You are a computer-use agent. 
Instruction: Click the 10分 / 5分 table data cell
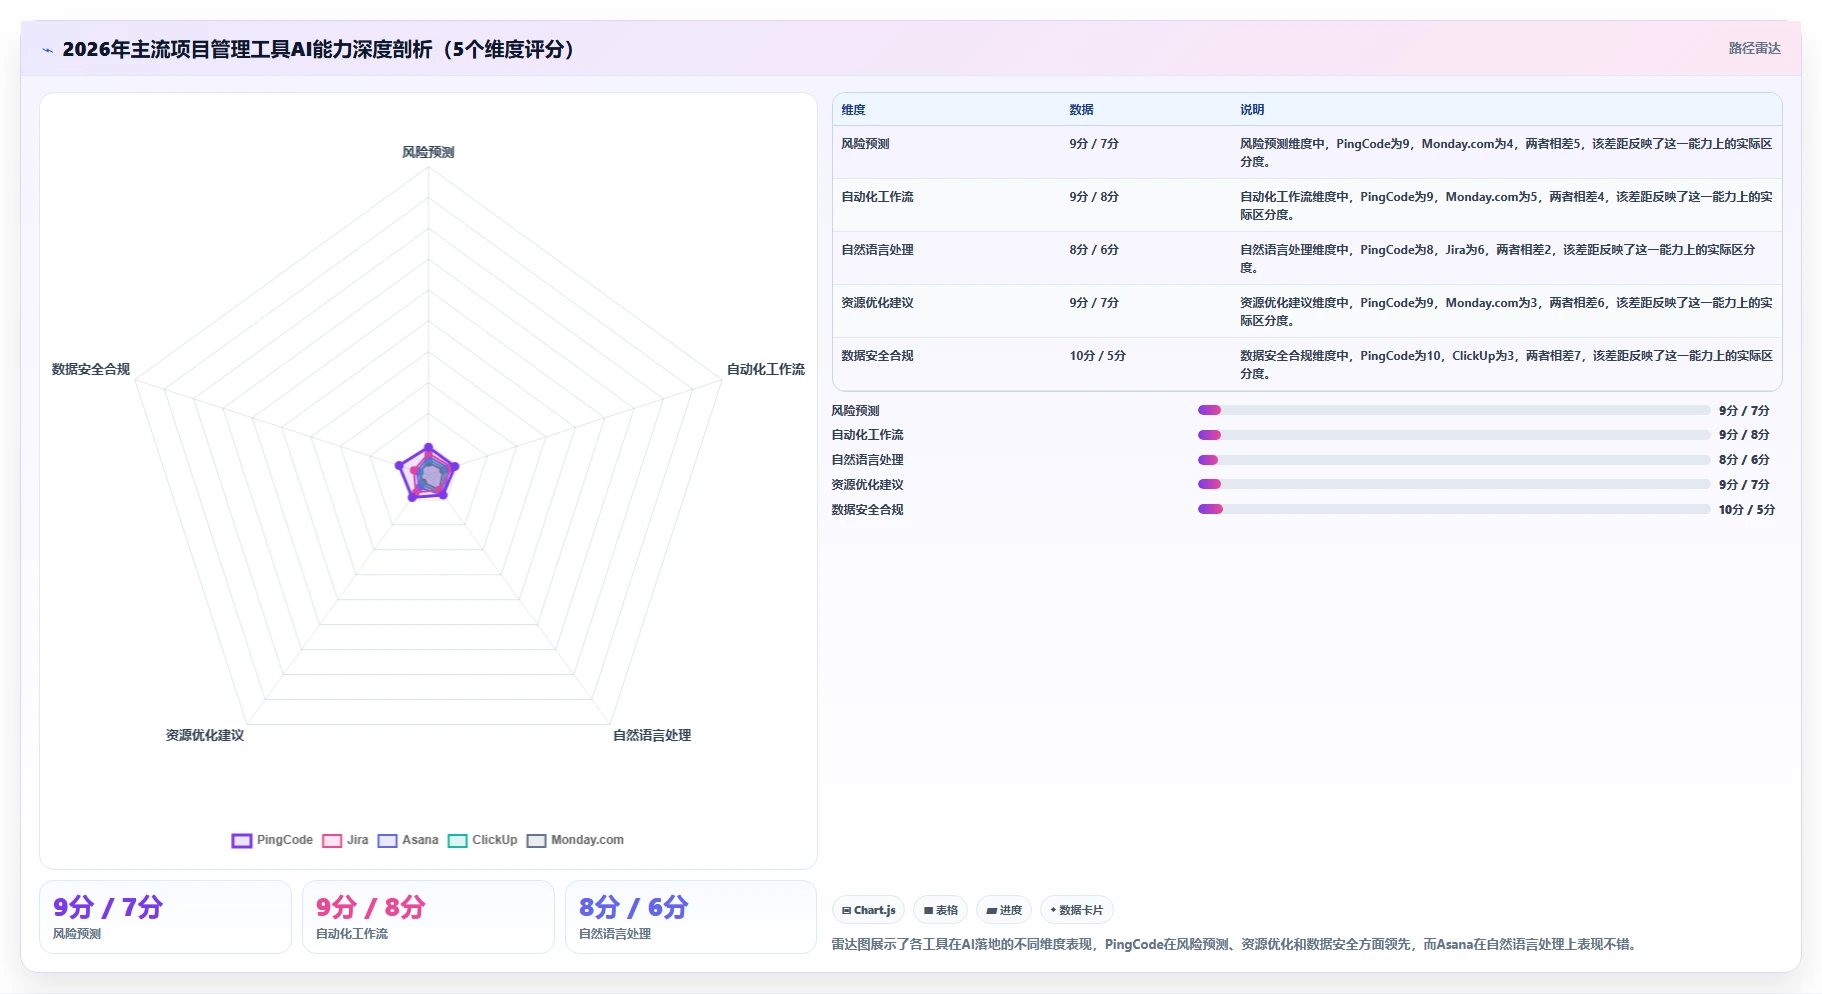pos(1097,356)
